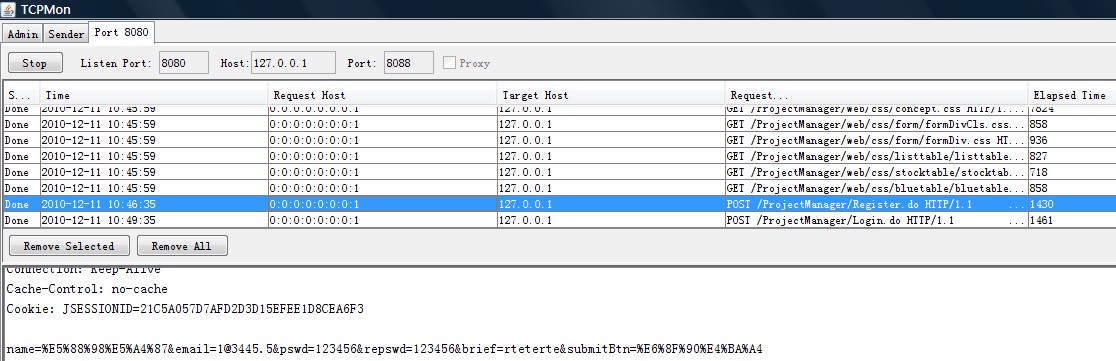Select the listtable css request row
Viewport: 1116px width, 361px height.
559,156
